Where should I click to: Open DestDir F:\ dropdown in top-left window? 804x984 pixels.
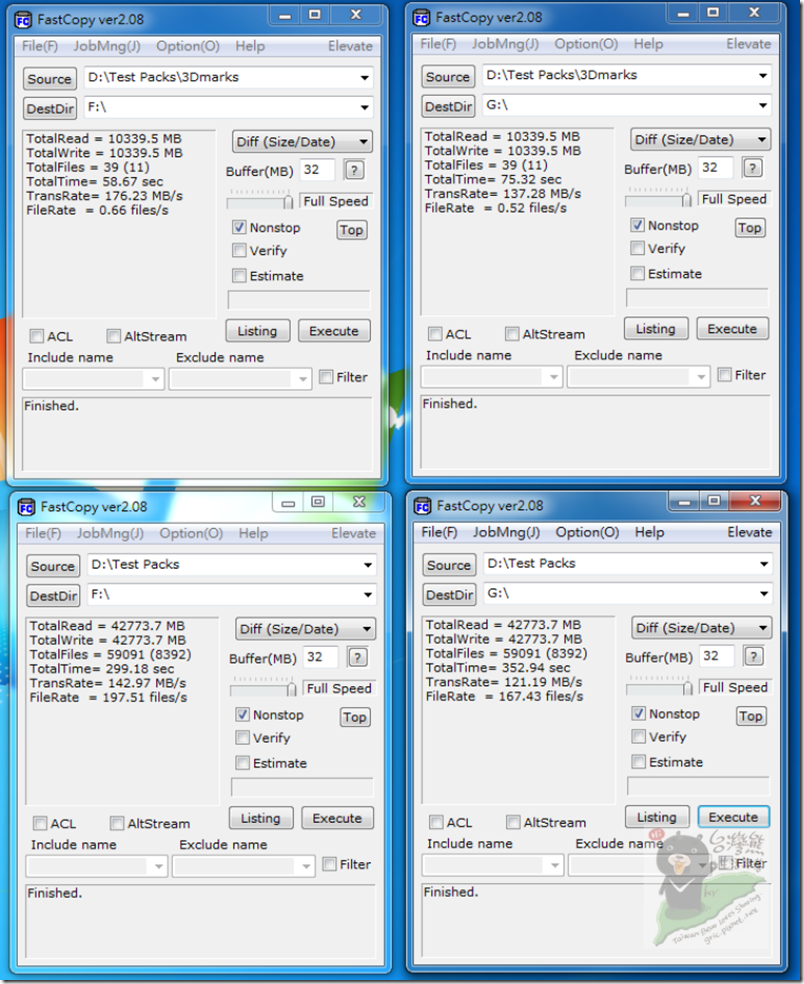pyautogui.click(x=365, y=107)
